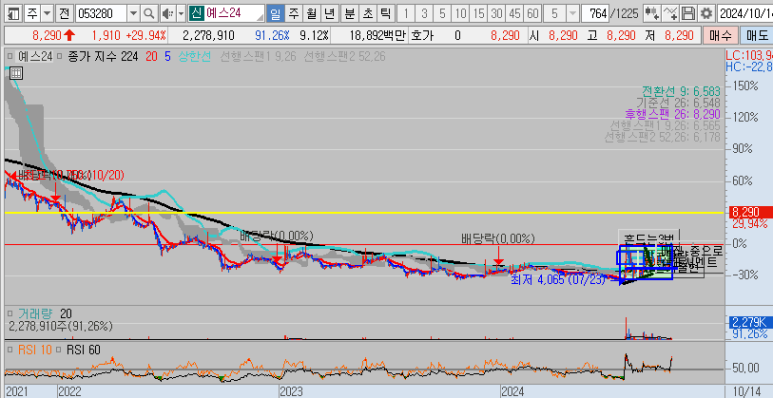Toggle the 종가 지수 legend checkbox
The width and height of the screenshot is (773, 398).
click(59, 57)
